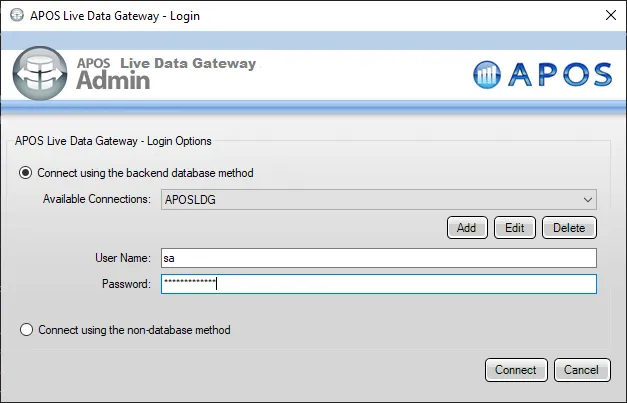Close the login dialog window
The image size is (627, 403).
610,14
